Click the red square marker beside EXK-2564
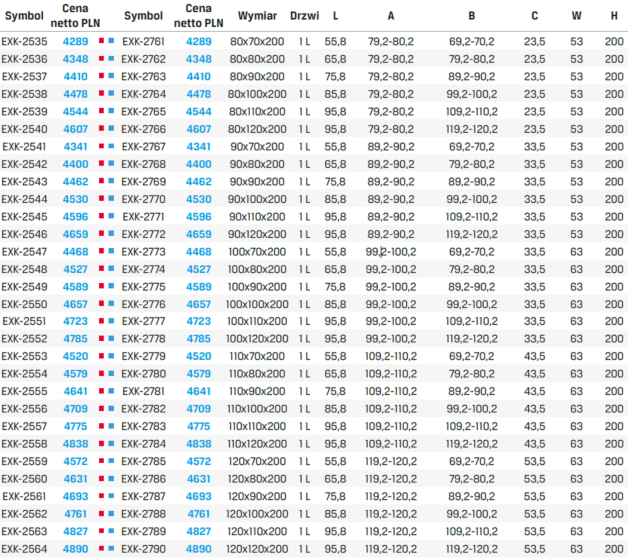Screen dimensions: 628x560 pyautogui.click(x=101, y=548)
